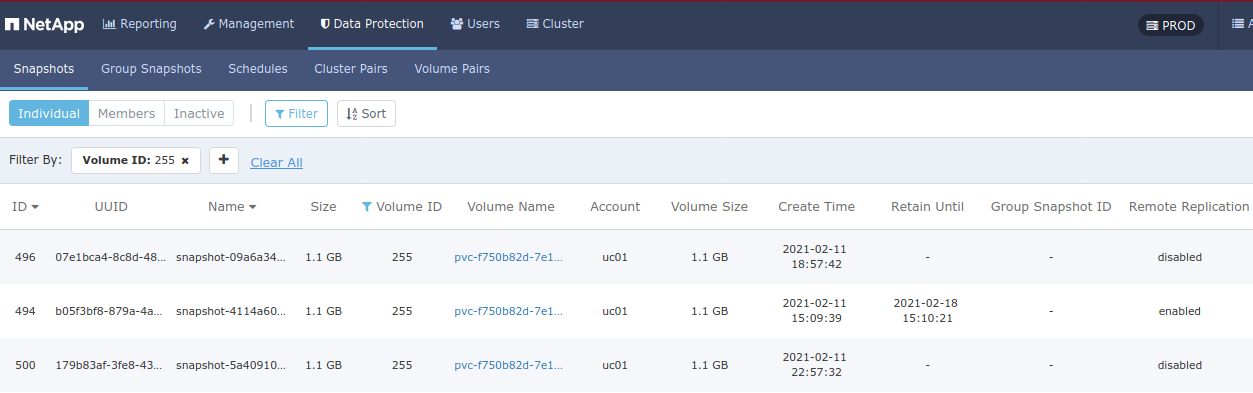Click the Size column header
Screen dimensions: 1253x393
tap(323, 207)
